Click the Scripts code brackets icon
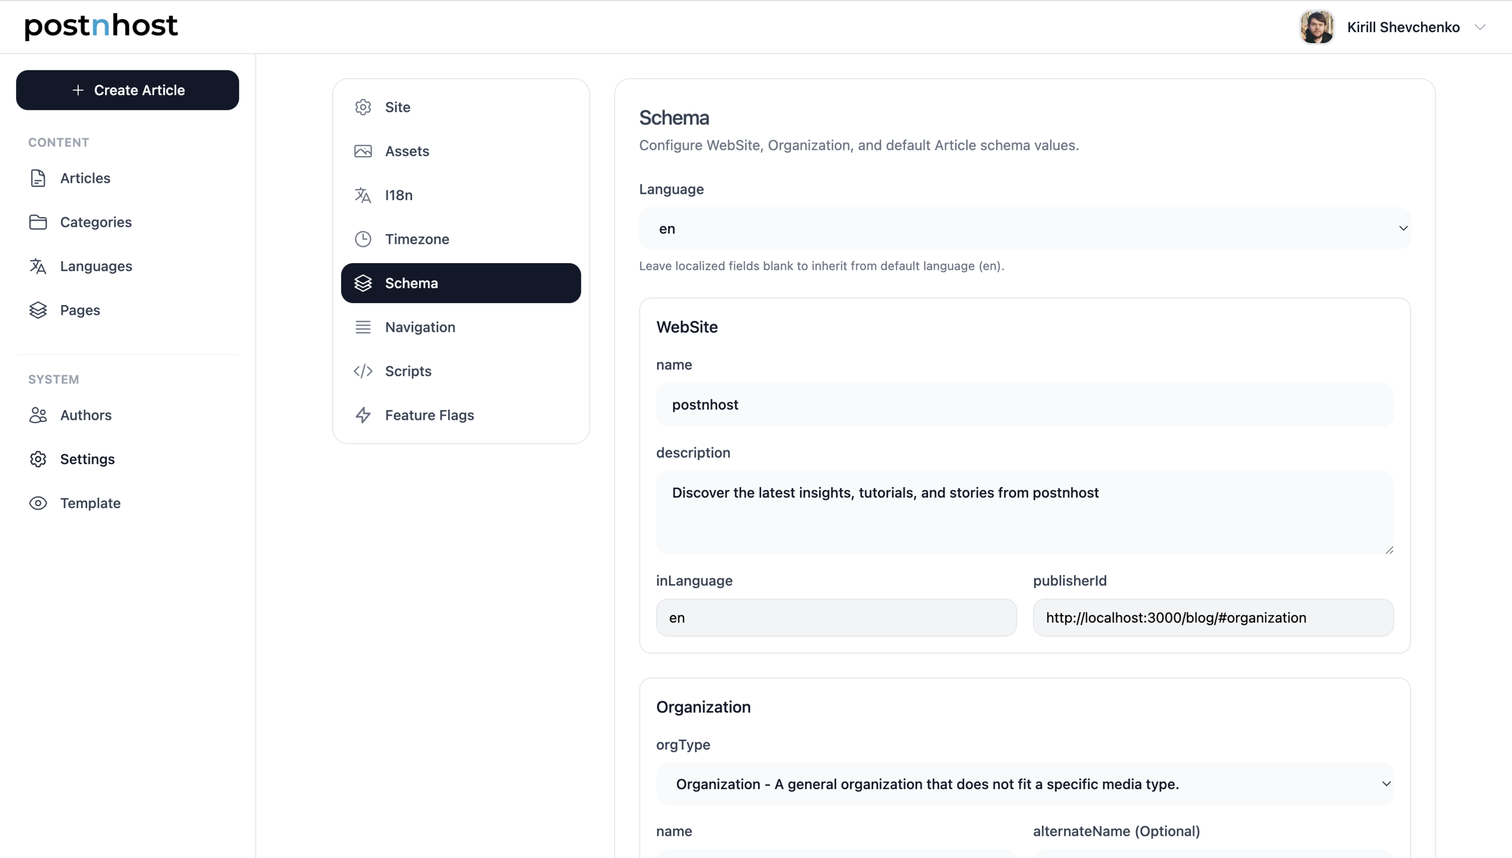The image size is (1512, 858). (363, 371)
